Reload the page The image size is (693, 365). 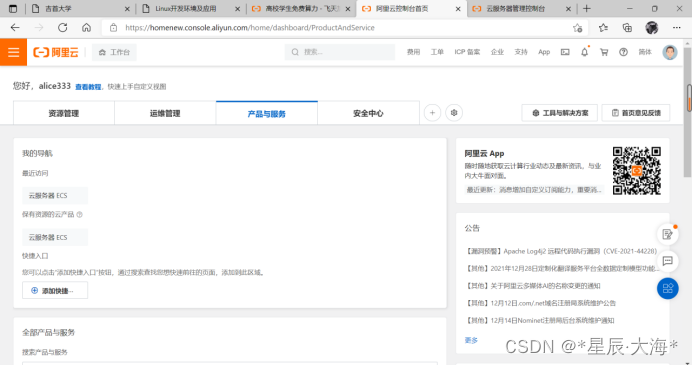62,27
